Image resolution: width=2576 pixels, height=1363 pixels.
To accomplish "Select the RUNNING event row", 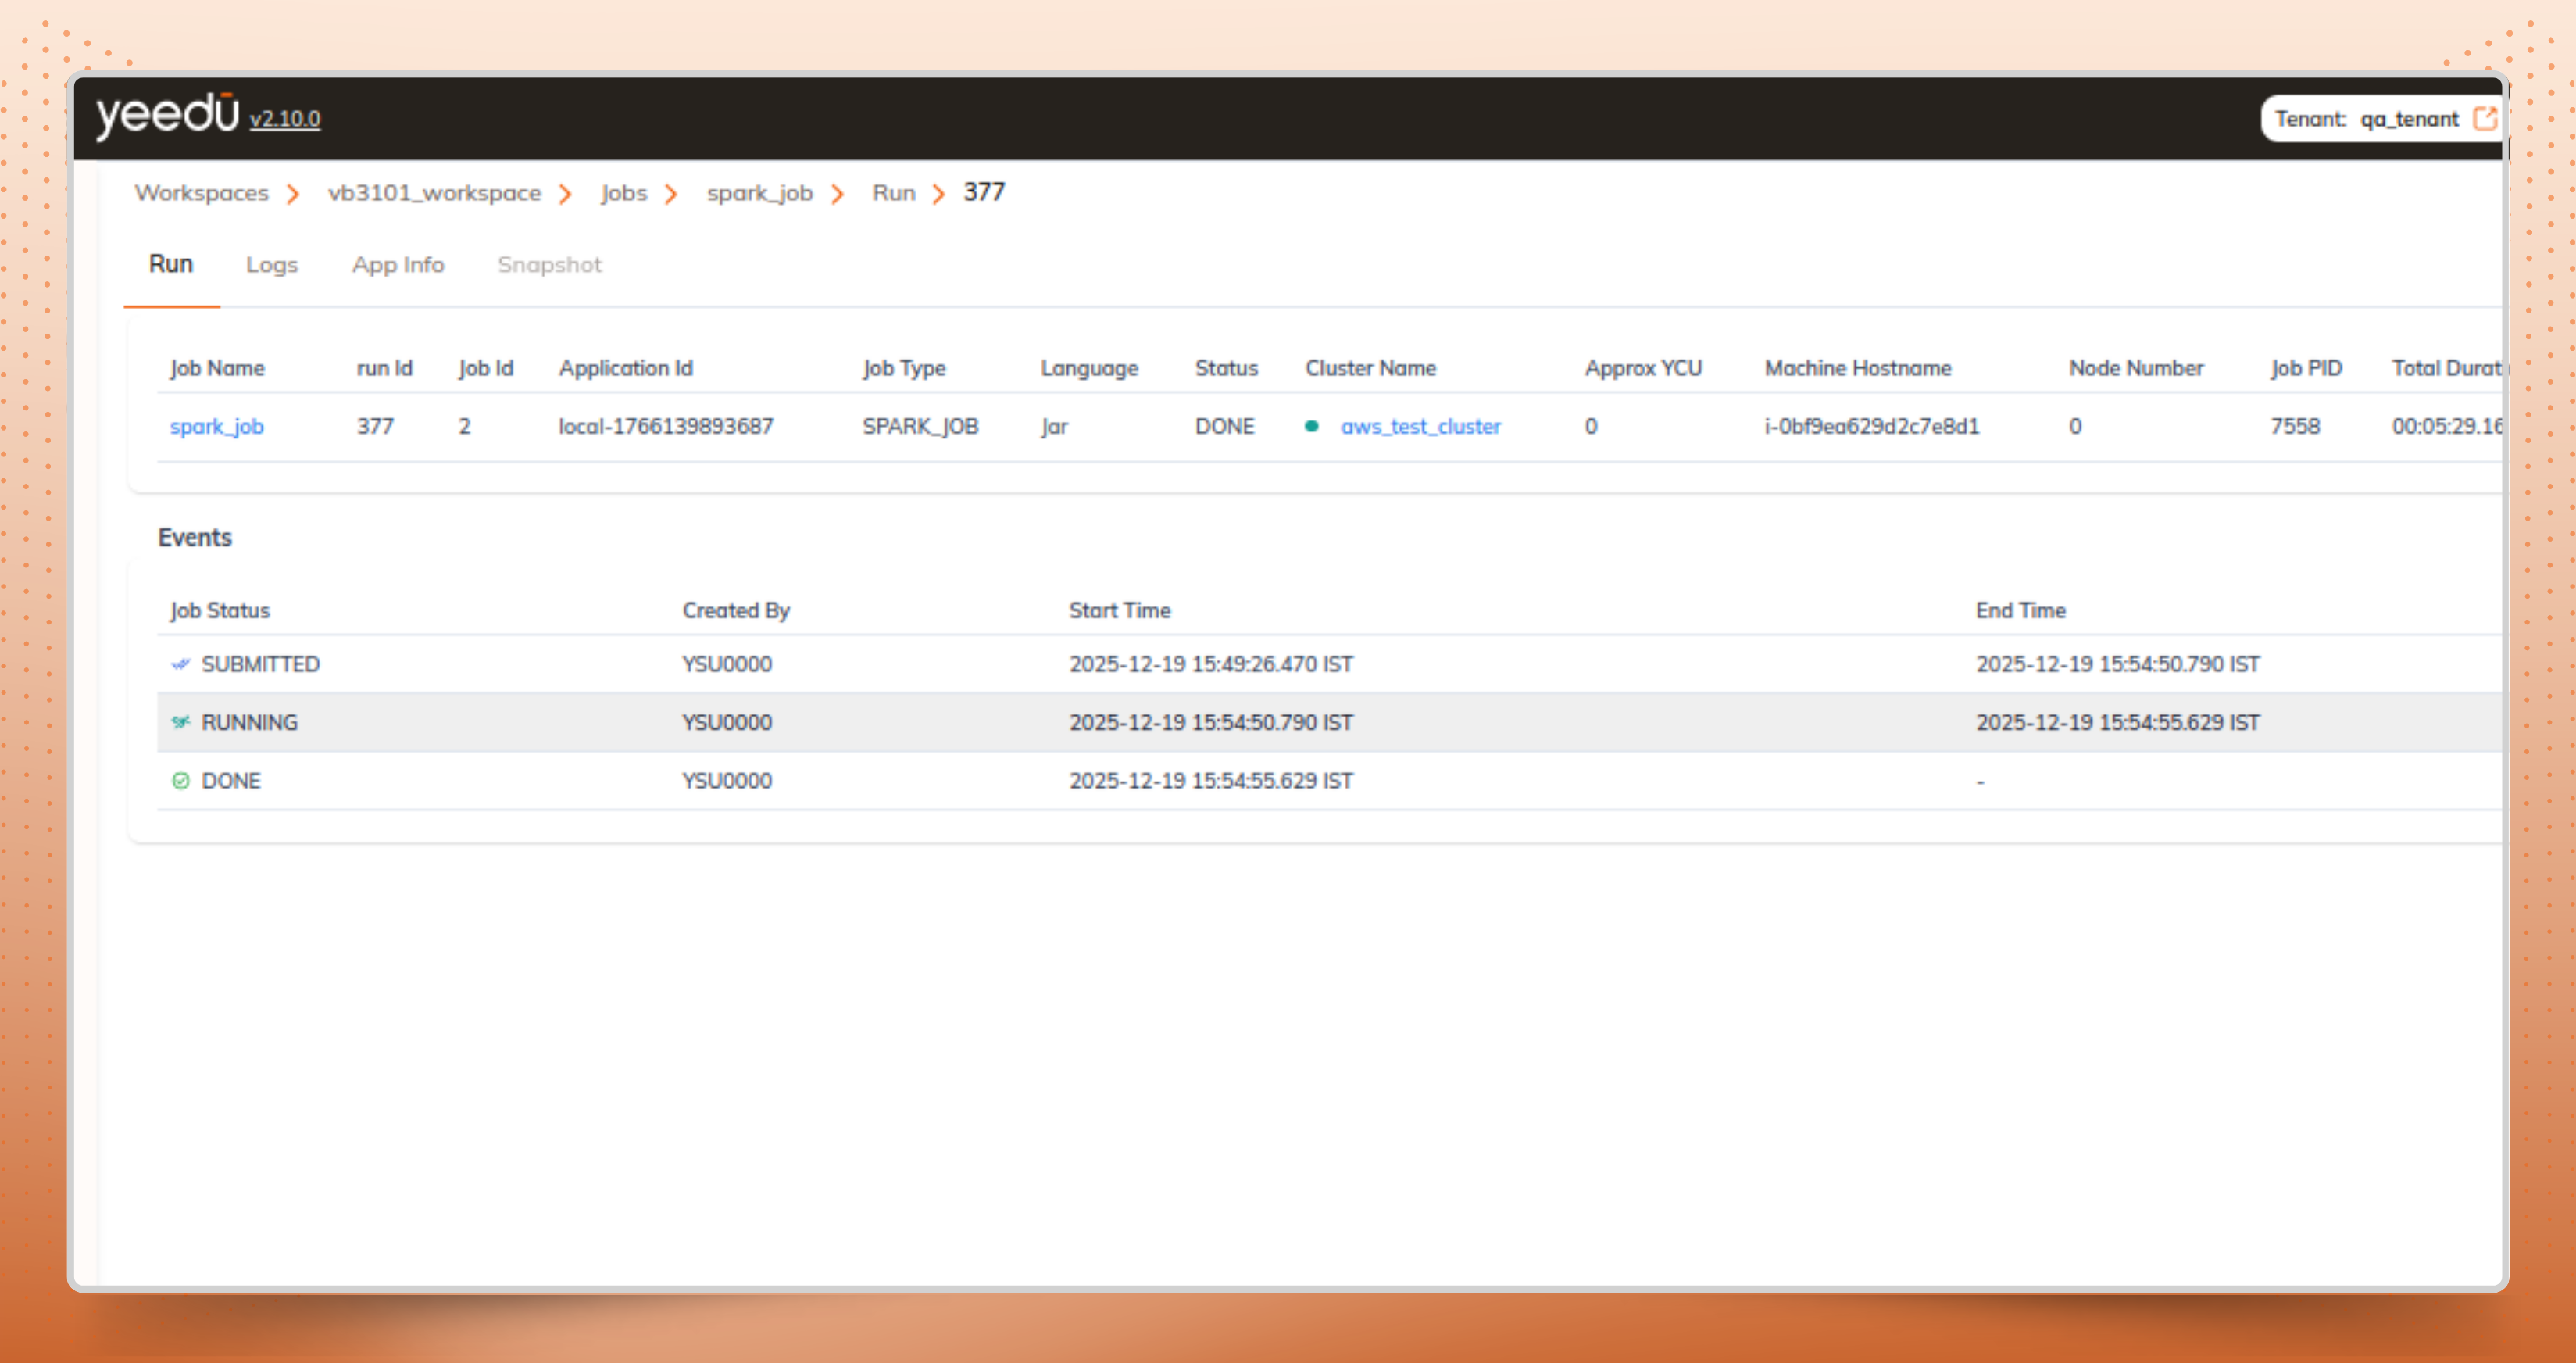I will point(1200,722).
